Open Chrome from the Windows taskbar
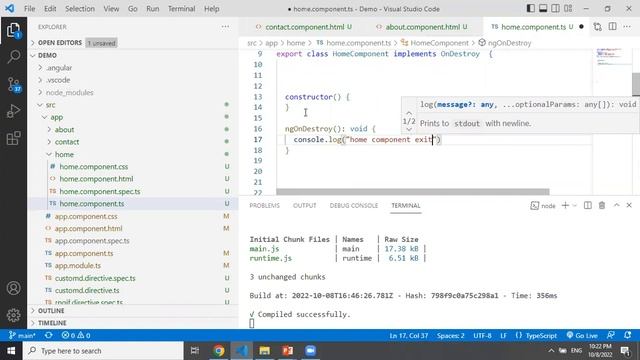Screen dimensions: 640x360 coord(218,351)
